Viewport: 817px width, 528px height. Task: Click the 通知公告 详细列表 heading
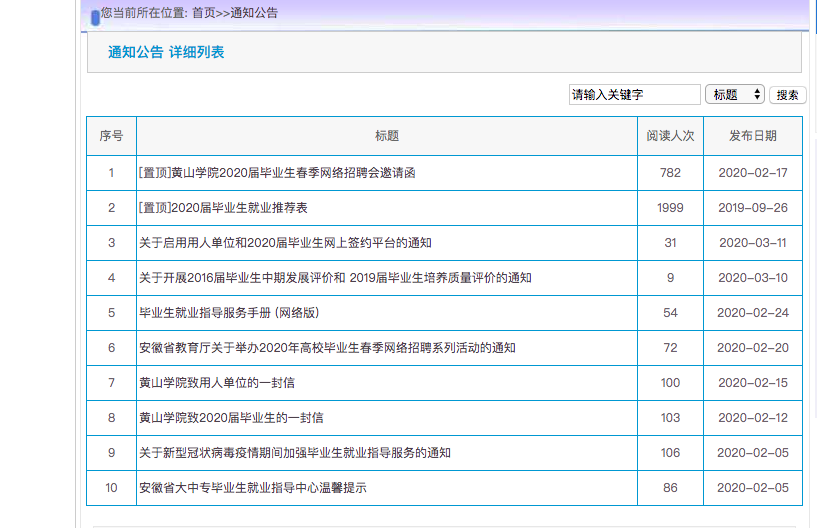tap(166, 52)
